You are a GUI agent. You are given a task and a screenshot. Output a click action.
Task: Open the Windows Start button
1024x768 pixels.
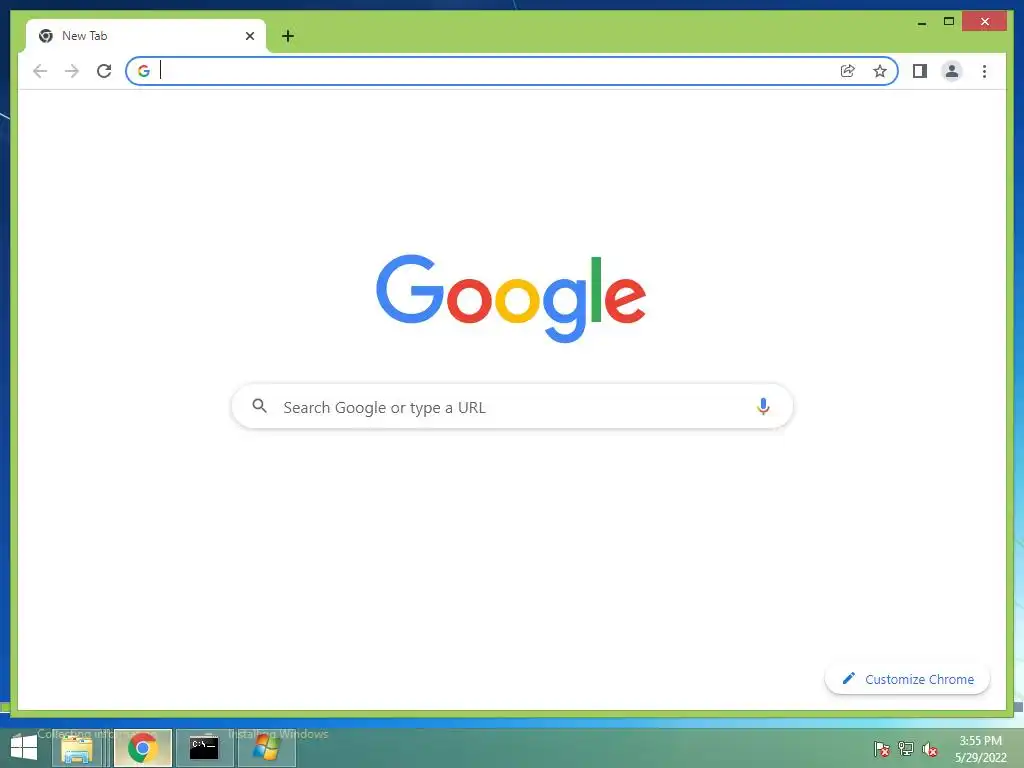[x=24, y=748]
